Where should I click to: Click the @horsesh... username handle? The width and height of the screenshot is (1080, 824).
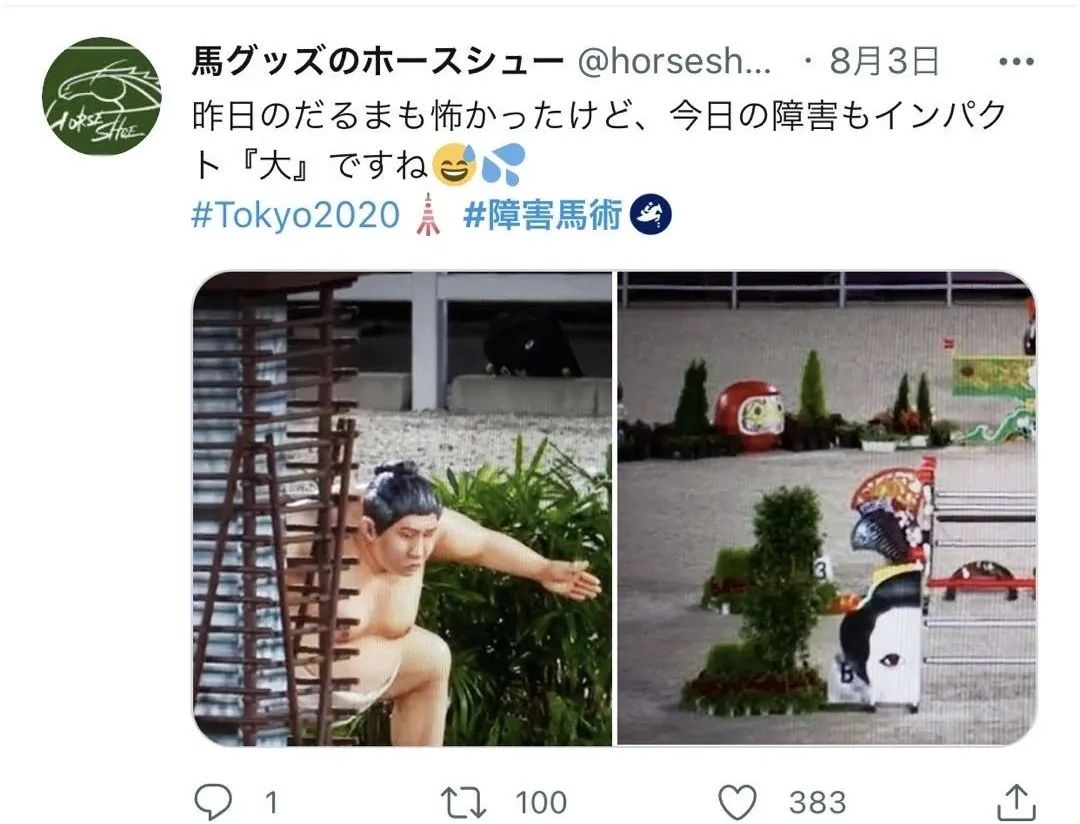[674, 61]
